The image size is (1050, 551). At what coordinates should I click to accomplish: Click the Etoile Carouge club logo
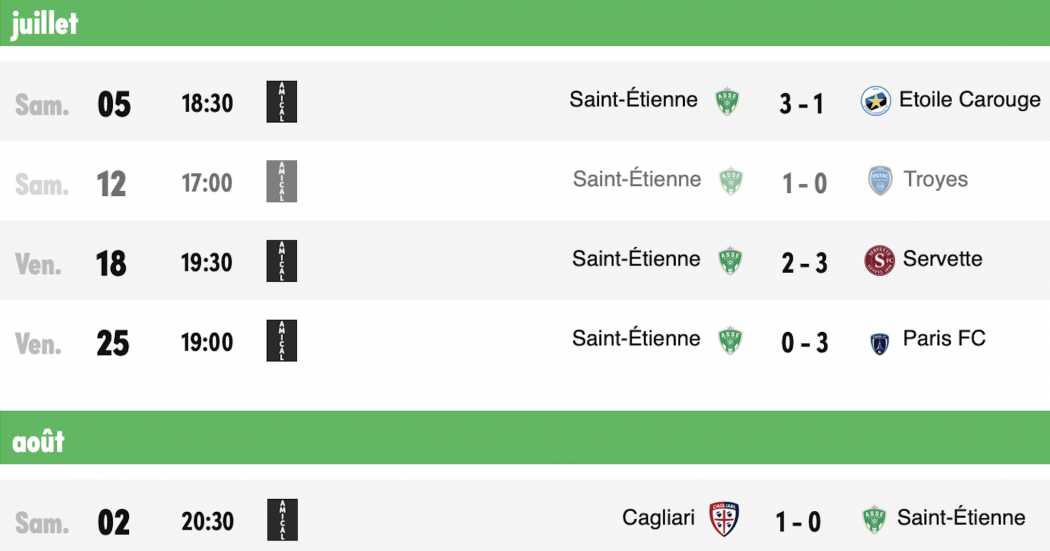point(875,101)
